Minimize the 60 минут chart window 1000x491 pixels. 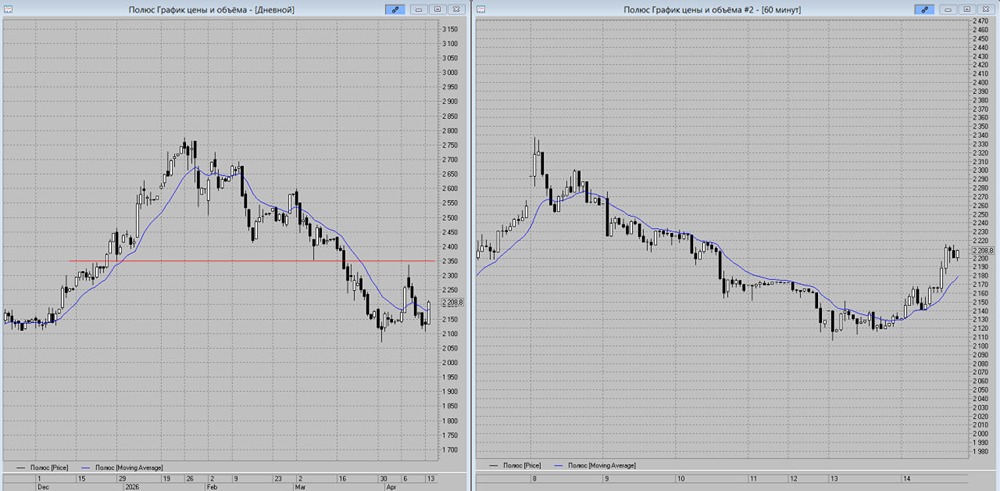coord(949,10)
